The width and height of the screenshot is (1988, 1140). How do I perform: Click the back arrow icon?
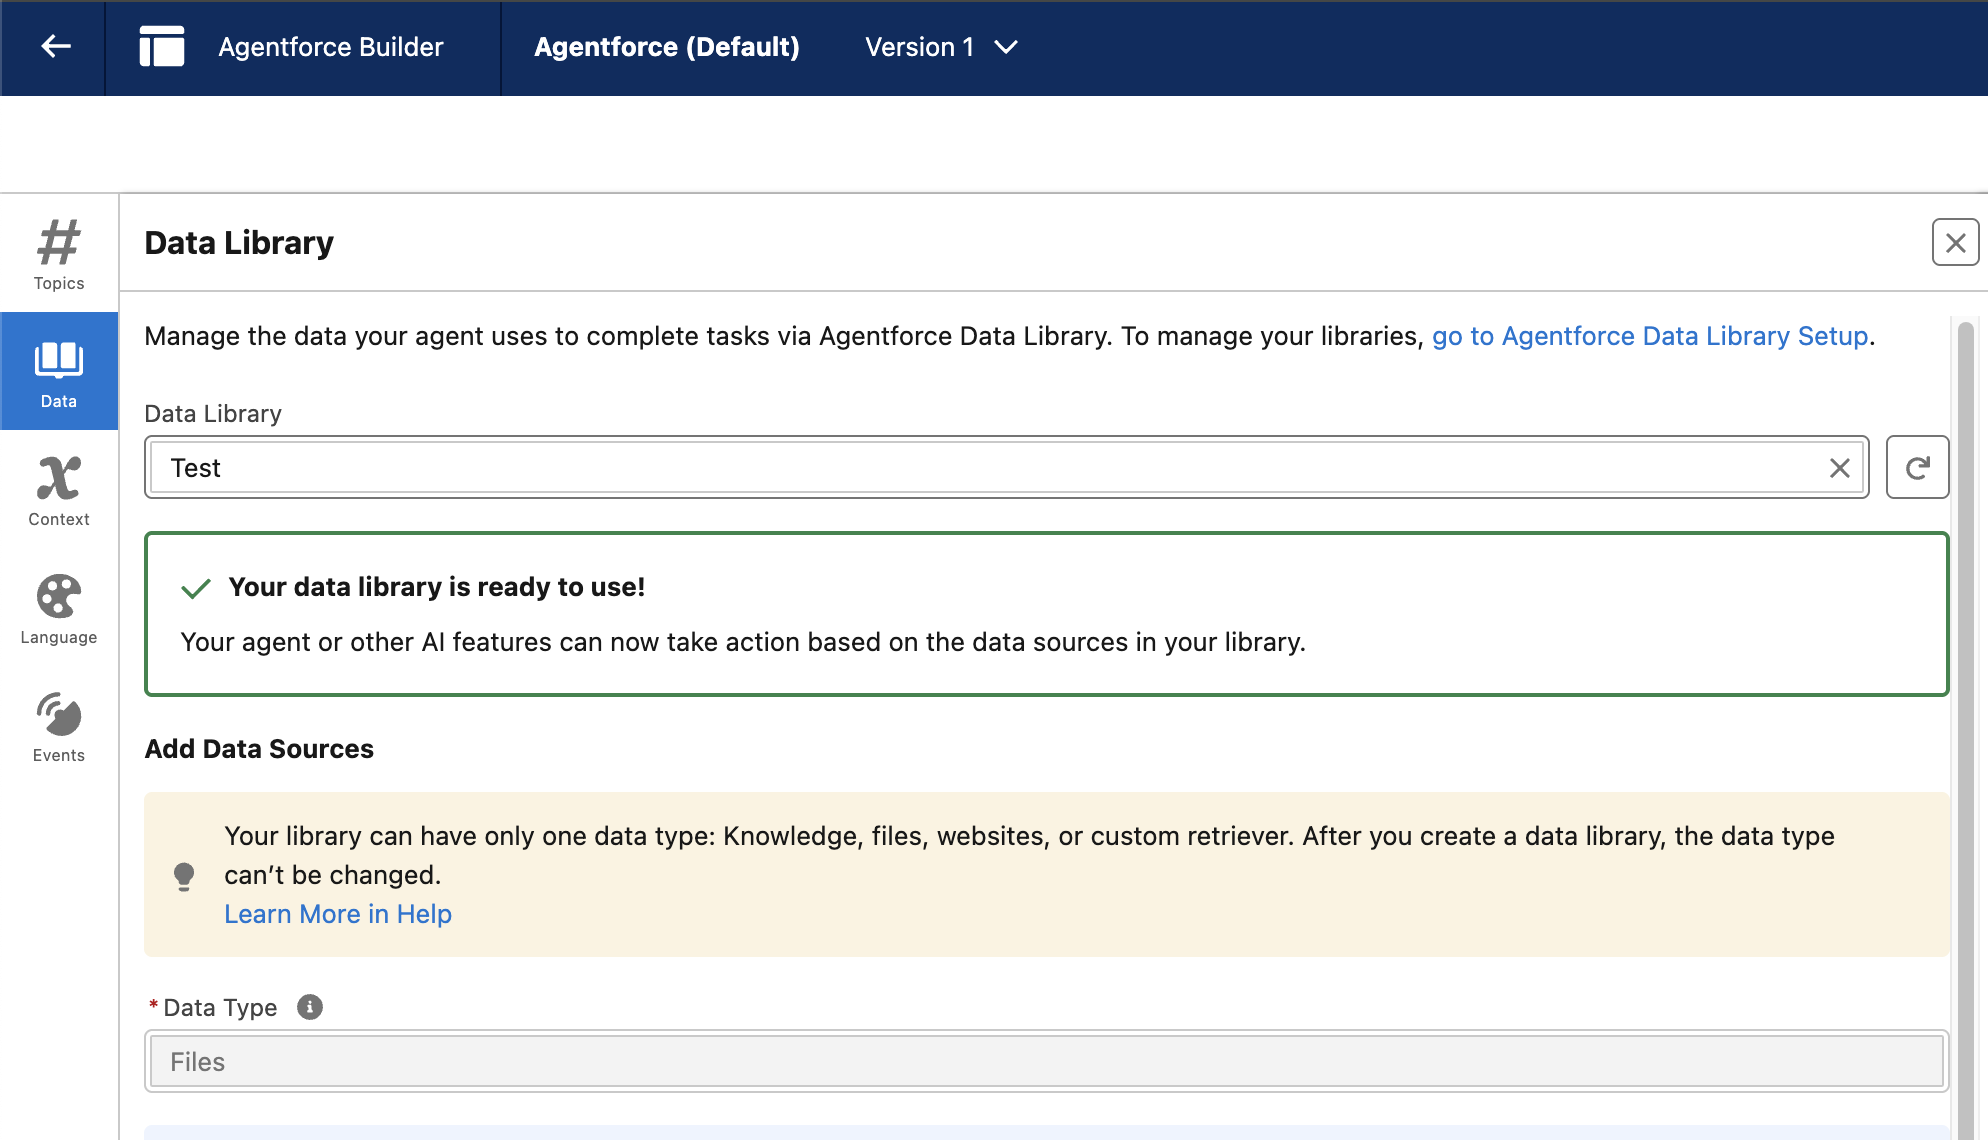[x=55, y=47]
